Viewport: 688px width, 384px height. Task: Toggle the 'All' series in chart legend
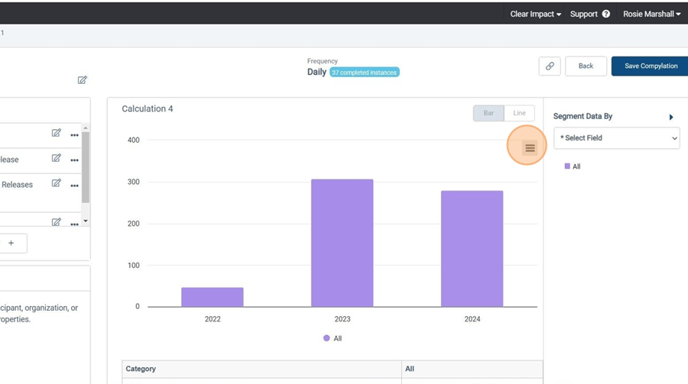tap(332, 338)
